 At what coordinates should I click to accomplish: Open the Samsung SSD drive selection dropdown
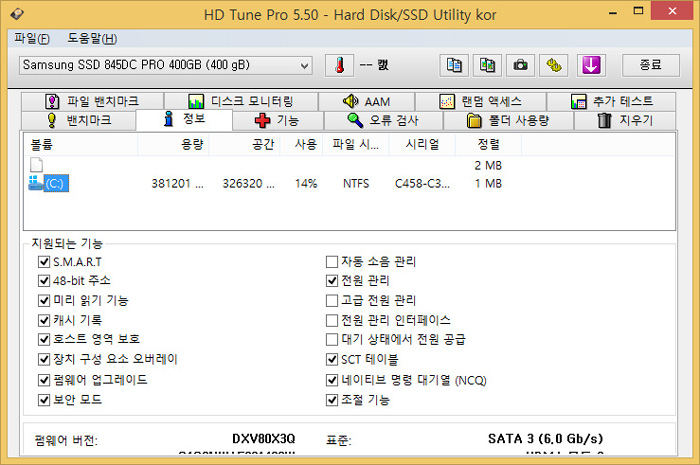coord(166,65)
